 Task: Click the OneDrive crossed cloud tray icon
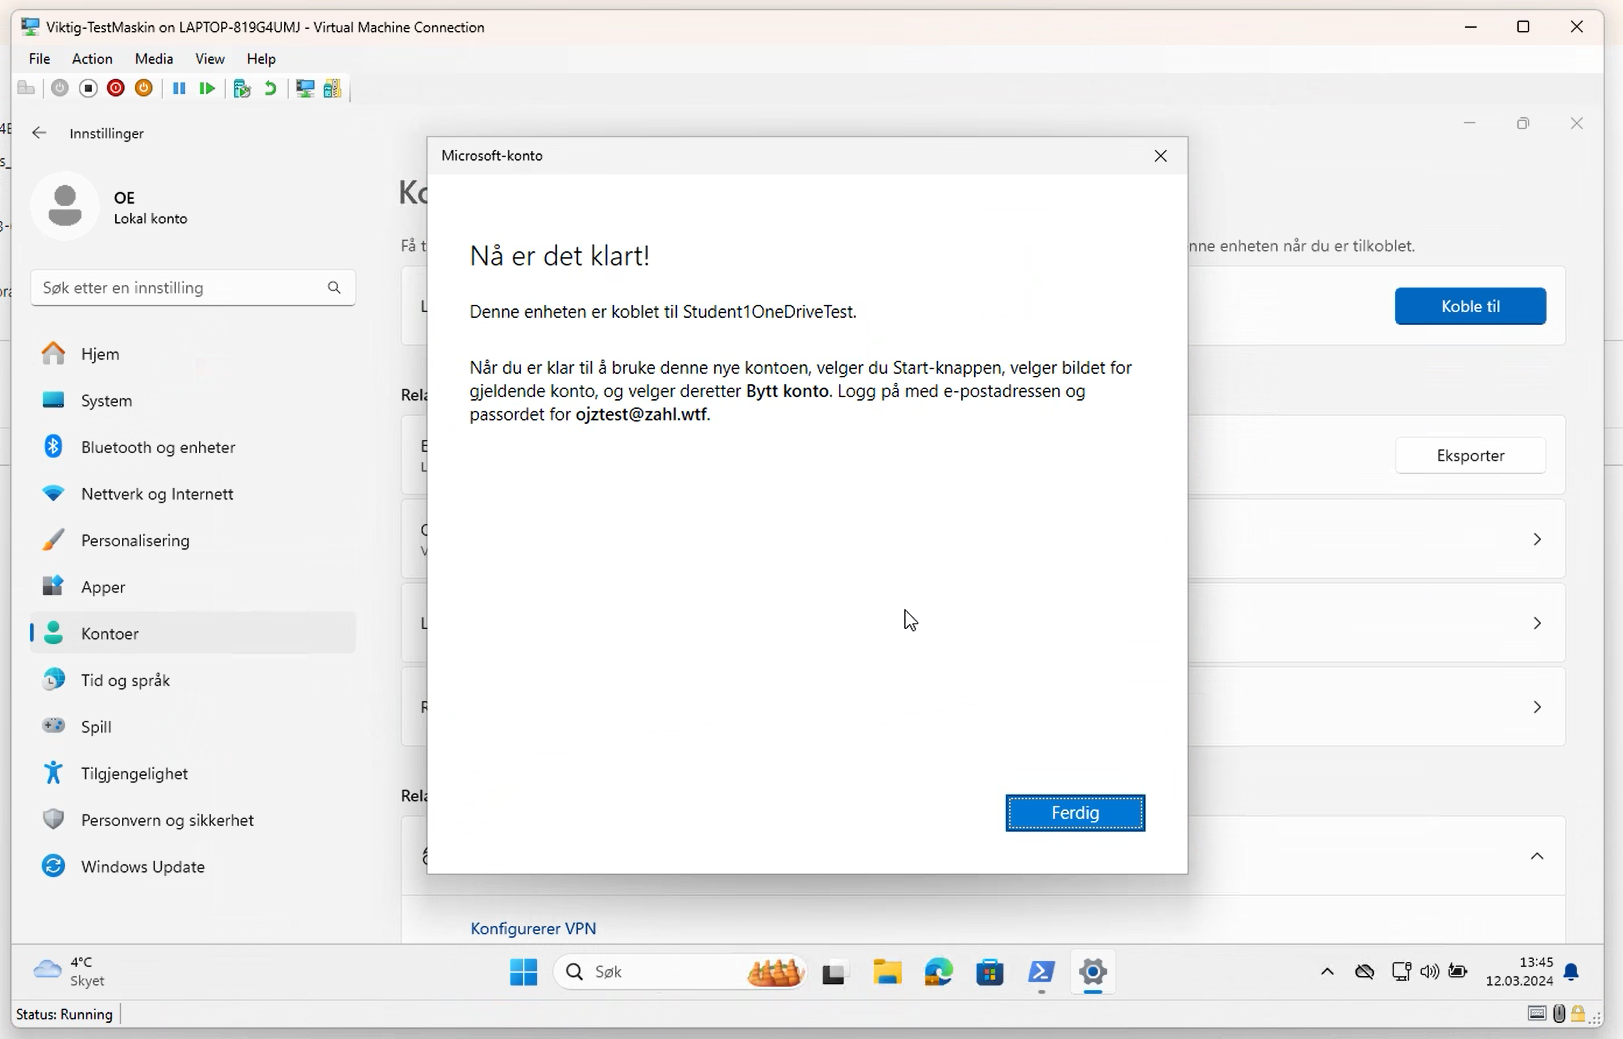pos(1365,972)
